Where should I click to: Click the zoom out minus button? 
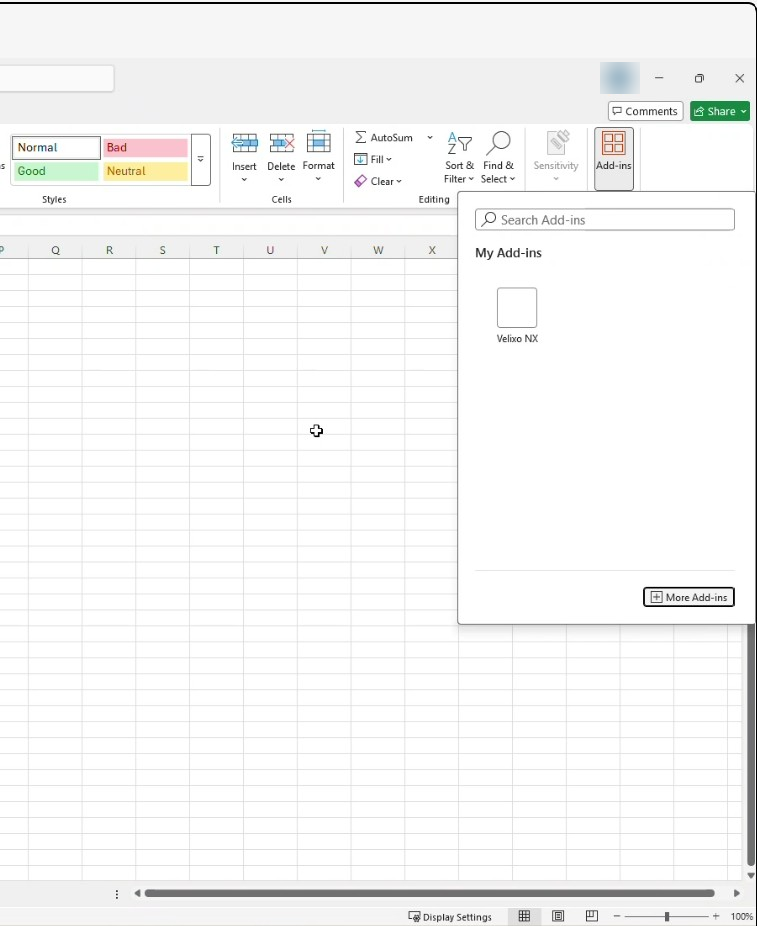coord(617,916)
